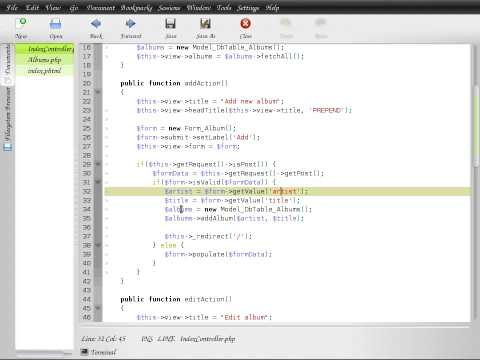Collapse editAction function at line 45
Image resolution: width=480 pixels, height=360 pixels.
[98, 308]
